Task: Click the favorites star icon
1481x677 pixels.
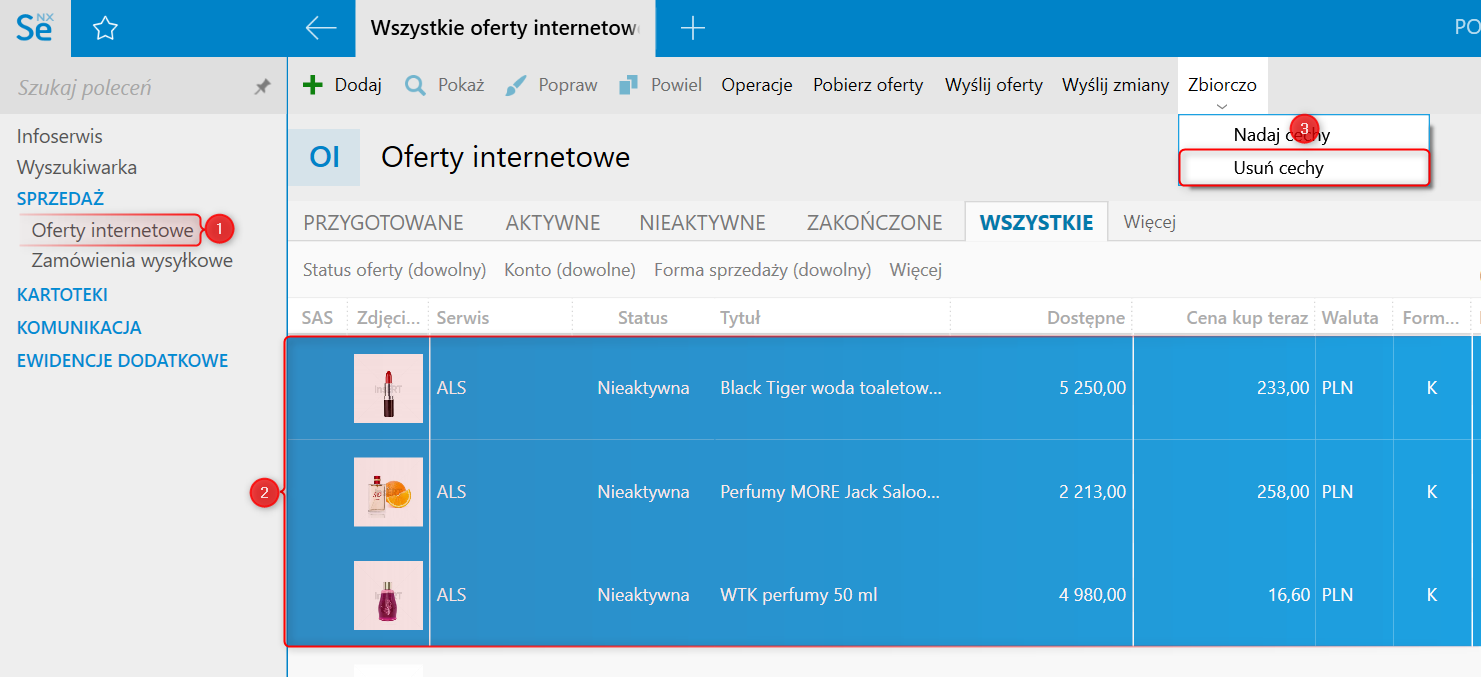Action: coord(105,29)
